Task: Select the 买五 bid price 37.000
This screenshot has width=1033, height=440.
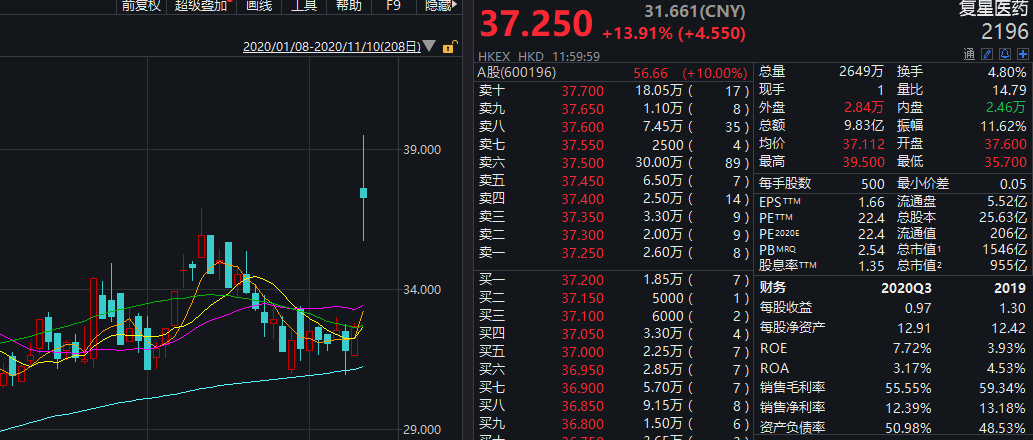Action: [582, 352]
